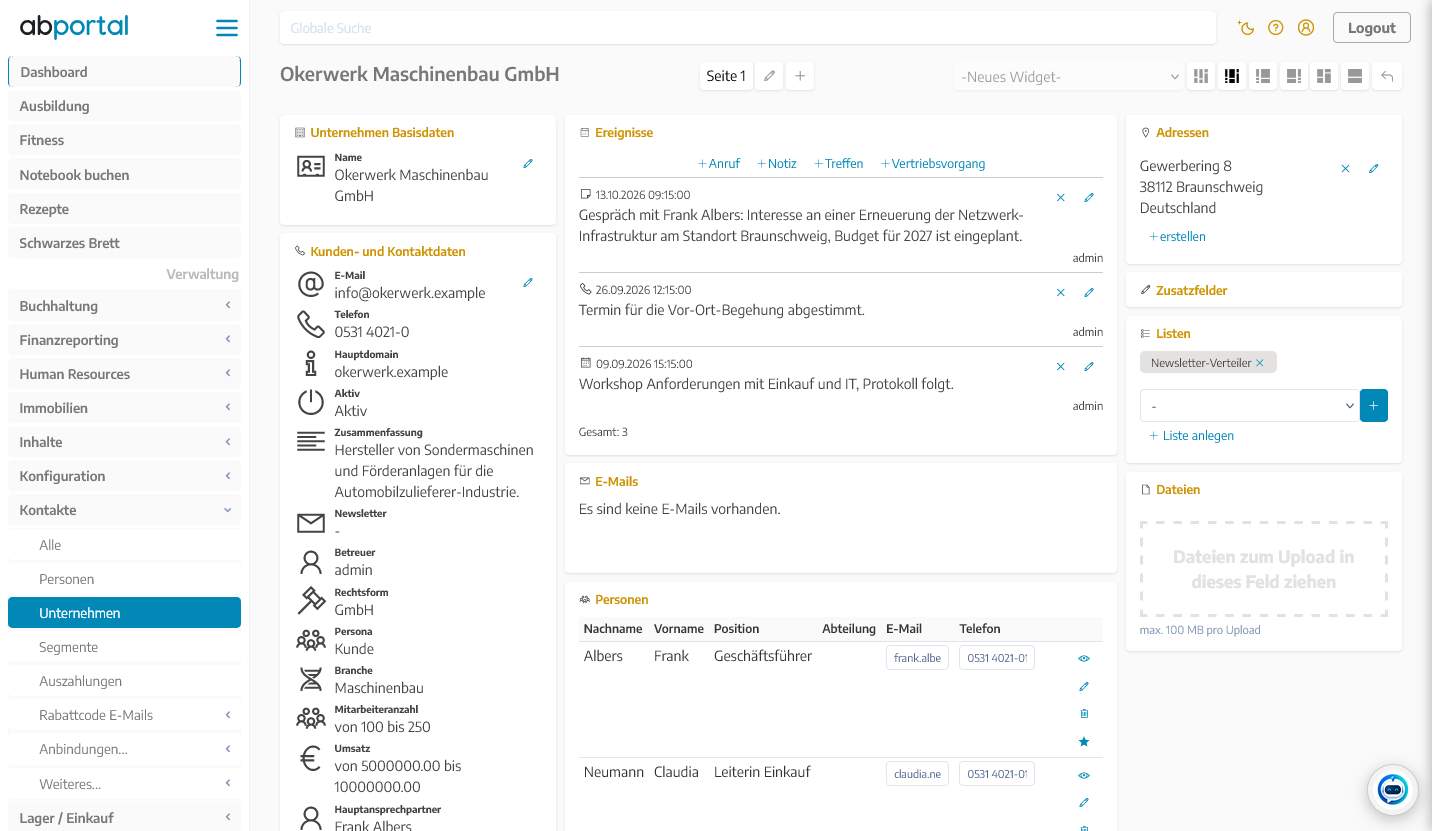The height and width of the screenshot is (831, 1432).
Task: Delete the 09.09.2026 workshop event
Action: [x=1061, y=367]
